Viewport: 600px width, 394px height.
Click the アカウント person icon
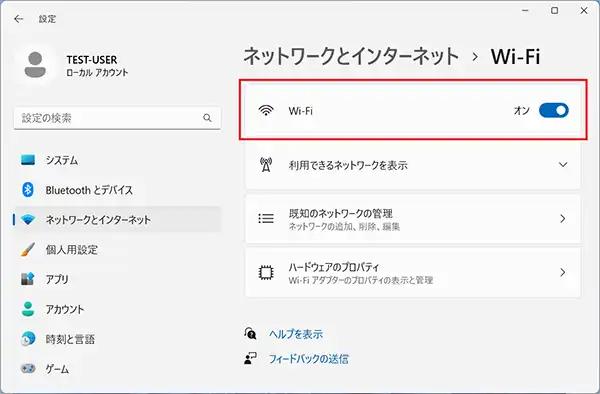(28, 309)
